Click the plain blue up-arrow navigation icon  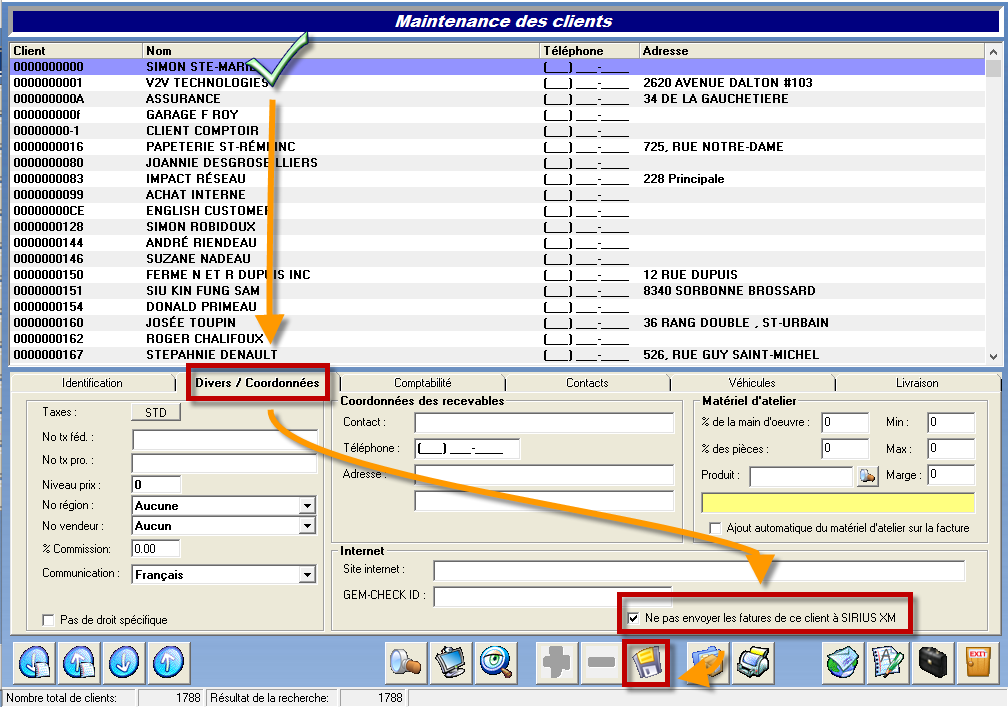[169, 662]
